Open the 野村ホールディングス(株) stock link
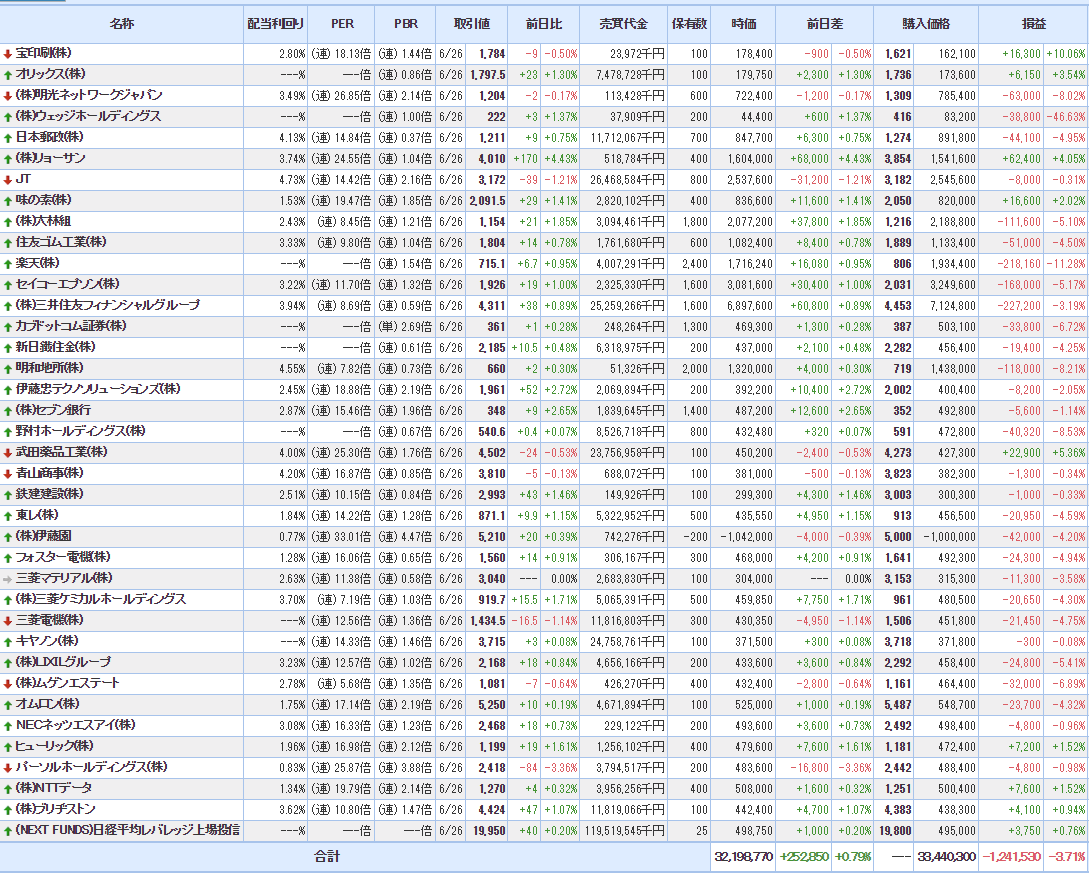This screenshot has height=873, width=1089. tap(81, 431)
